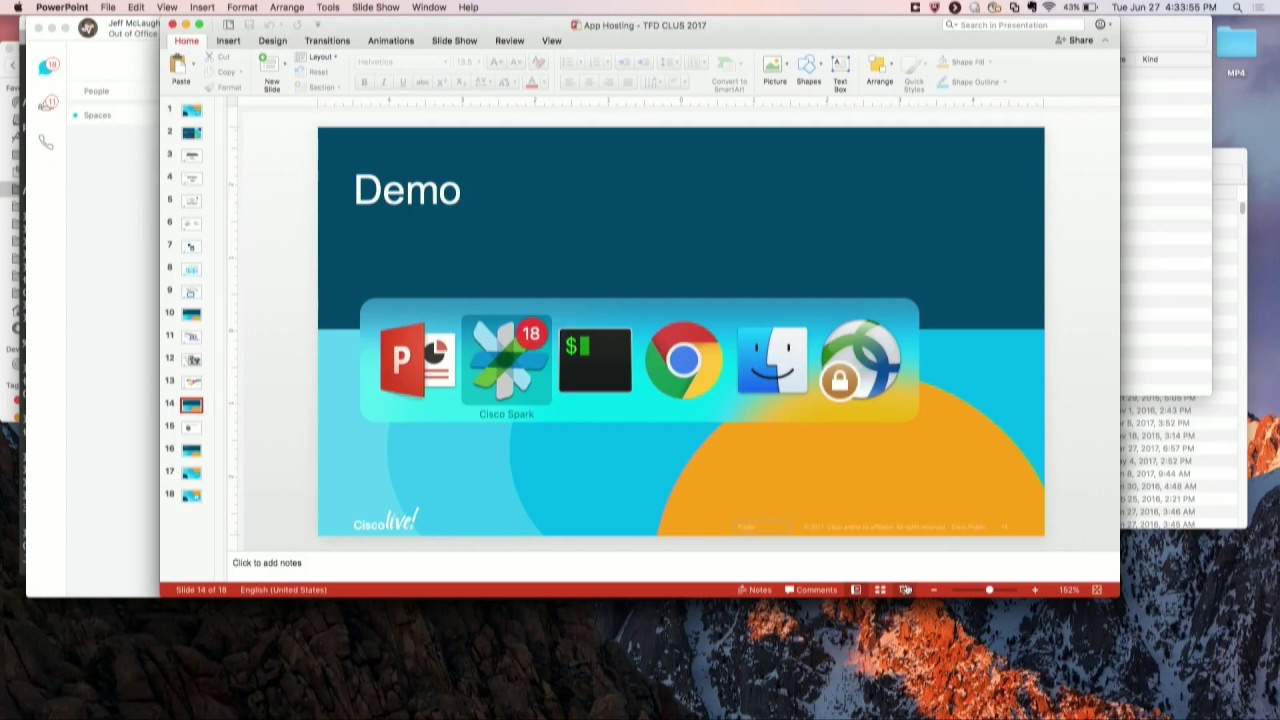This screenshot has height=720, width=1280.
Task: Switch to the Design ribbon tab
Action: coord(272,41)
